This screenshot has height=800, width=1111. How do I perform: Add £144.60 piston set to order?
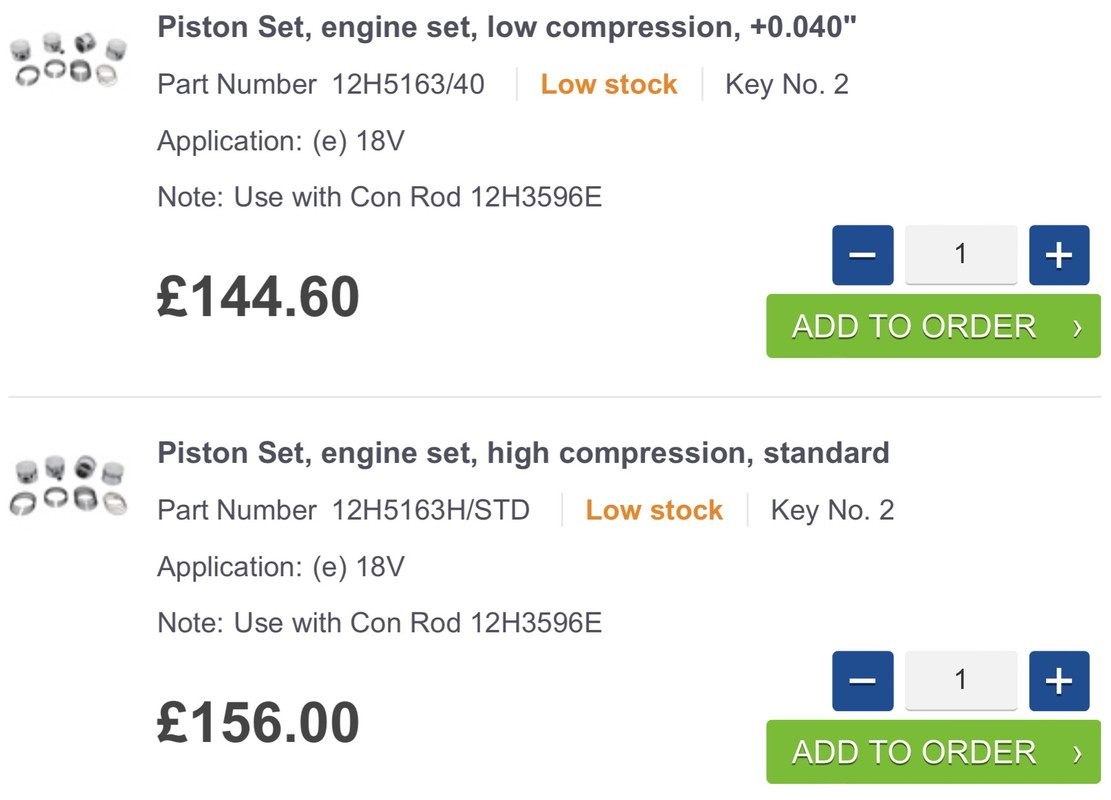(932, 326)
